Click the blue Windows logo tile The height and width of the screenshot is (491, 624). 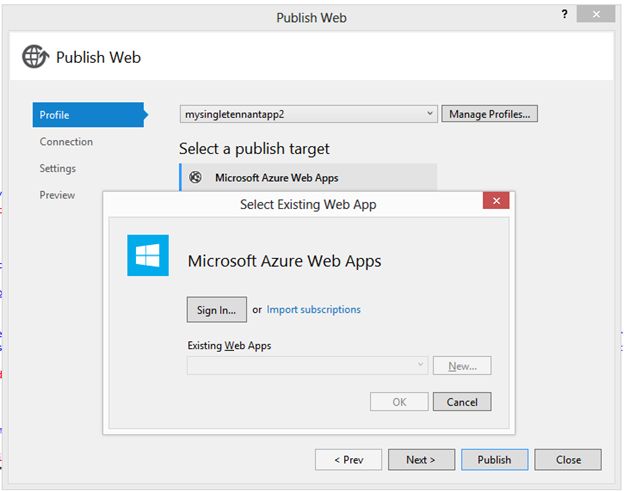pos(148,255)
